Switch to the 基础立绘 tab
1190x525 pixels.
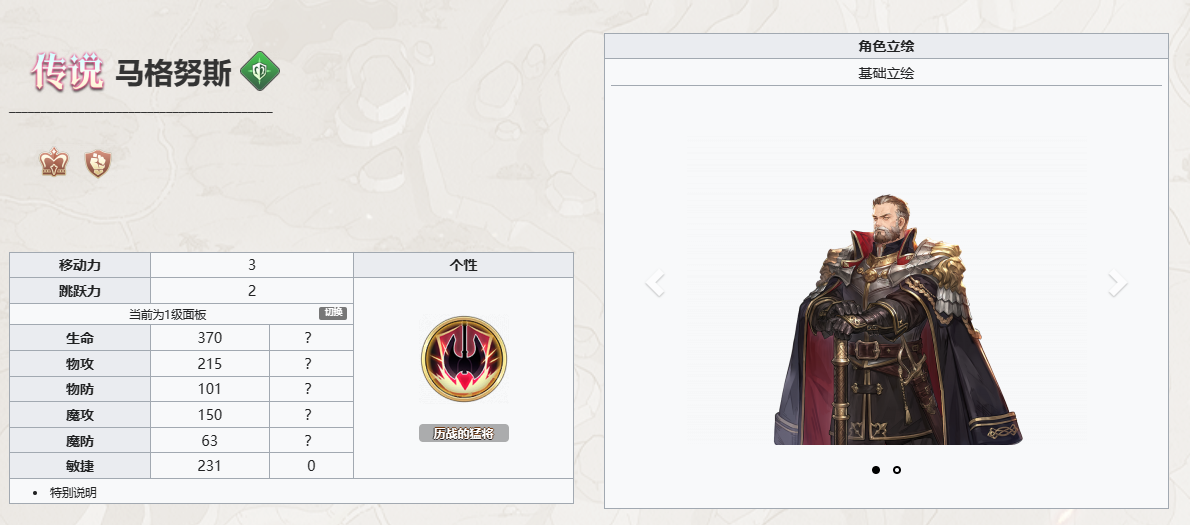(x=886, y=74)
